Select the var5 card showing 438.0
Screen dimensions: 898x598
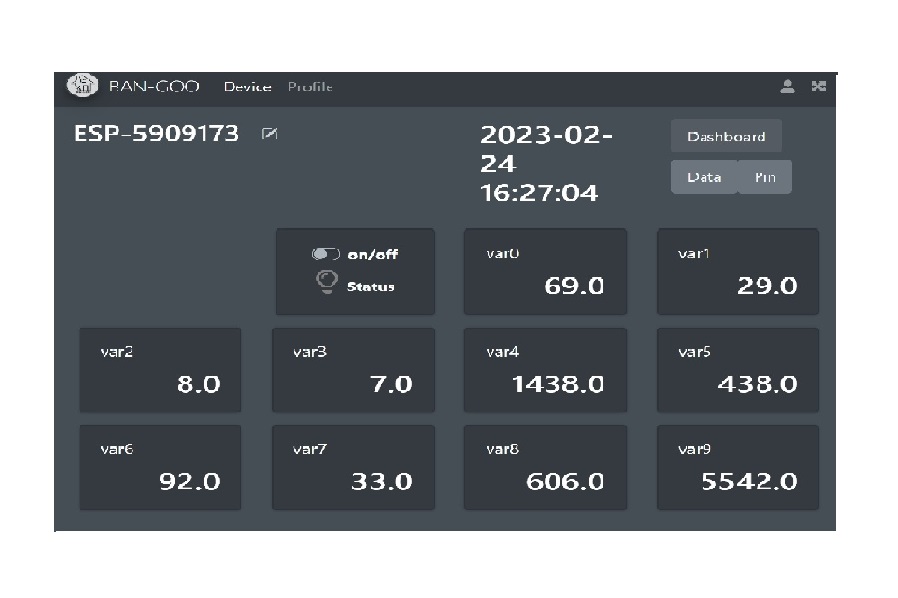click(737, 369)
